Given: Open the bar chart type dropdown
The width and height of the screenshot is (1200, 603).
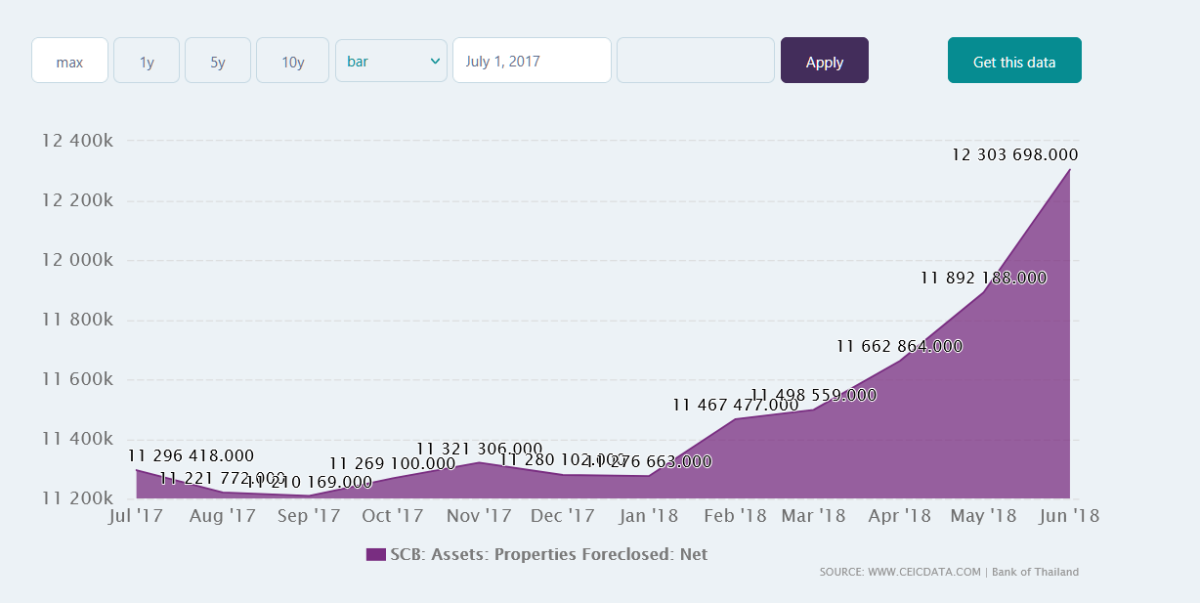Looking at the screenshot, I should coord(391,61).
